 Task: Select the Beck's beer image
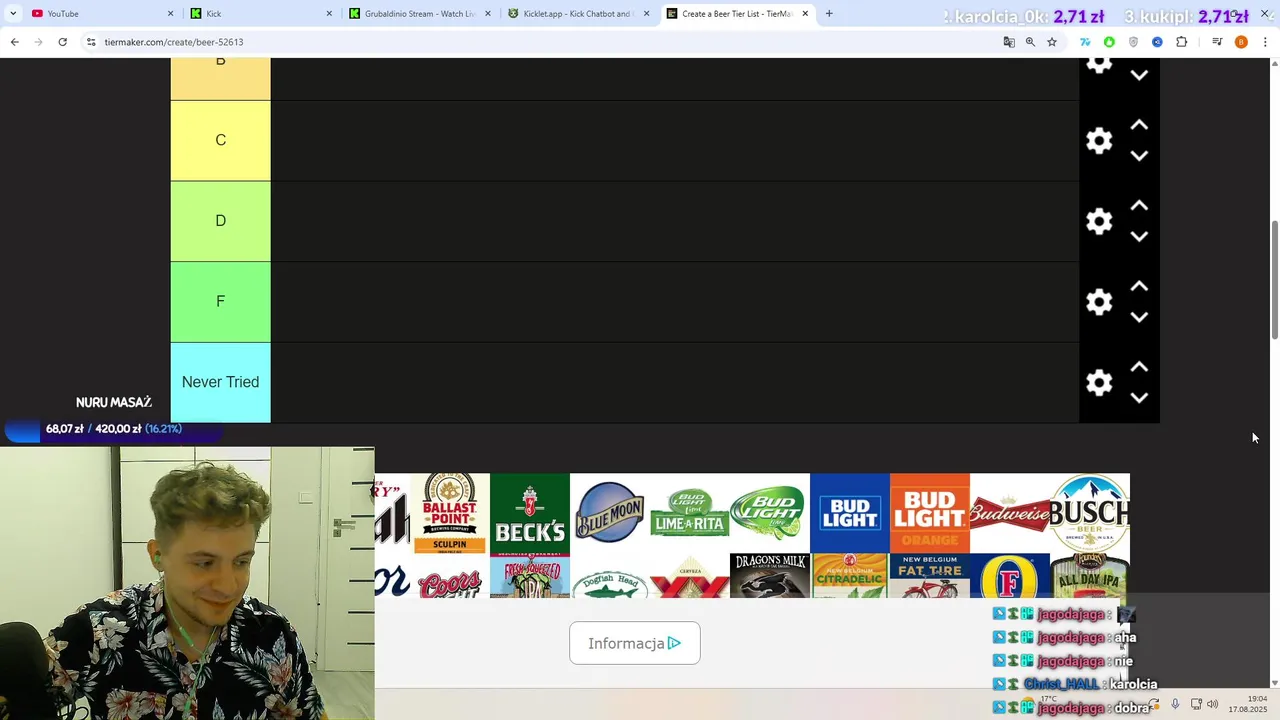point(530,513)
